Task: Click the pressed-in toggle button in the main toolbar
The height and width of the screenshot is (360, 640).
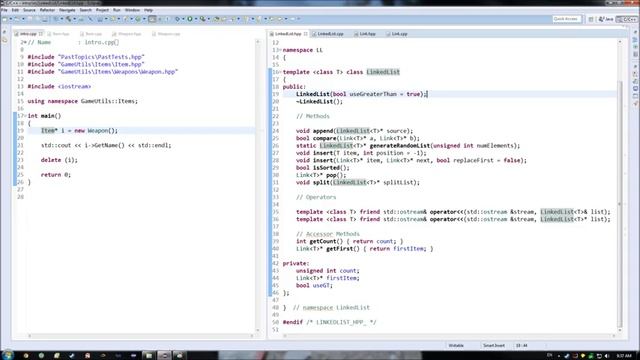Action: [x=152, y=19]
